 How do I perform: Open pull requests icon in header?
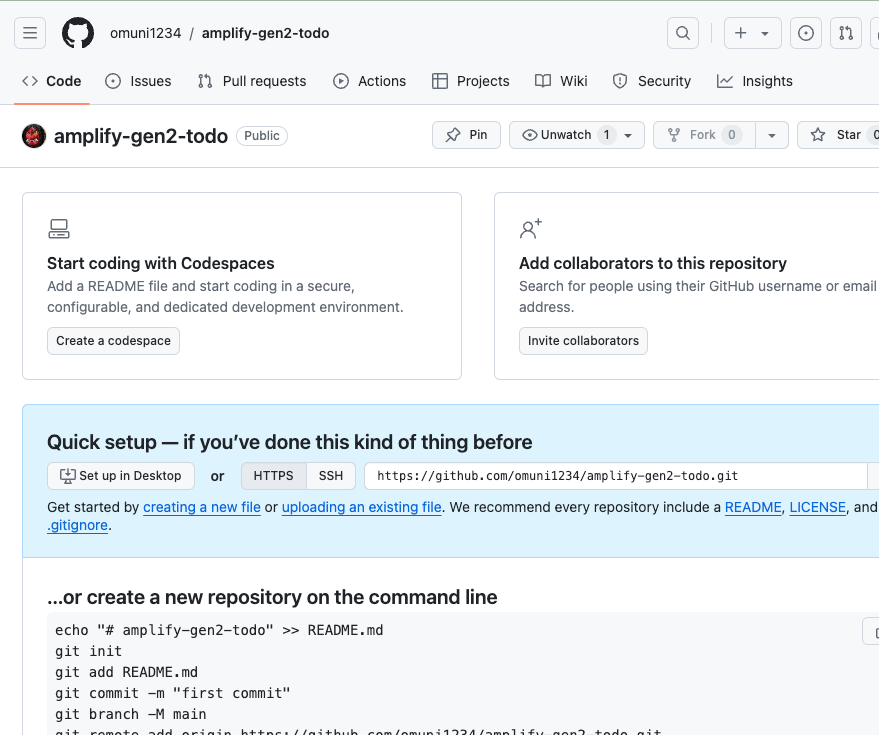846,33
